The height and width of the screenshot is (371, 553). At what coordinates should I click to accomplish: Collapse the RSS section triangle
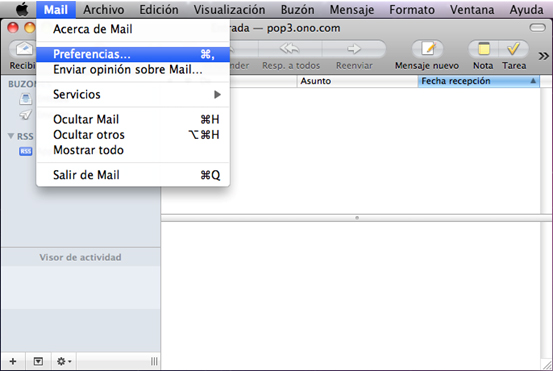point(11,136)
